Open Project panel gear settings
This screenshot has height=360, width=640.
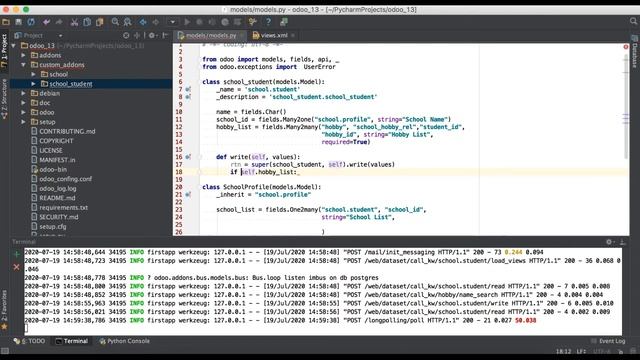pyautogui.click(x=152, y=36)
